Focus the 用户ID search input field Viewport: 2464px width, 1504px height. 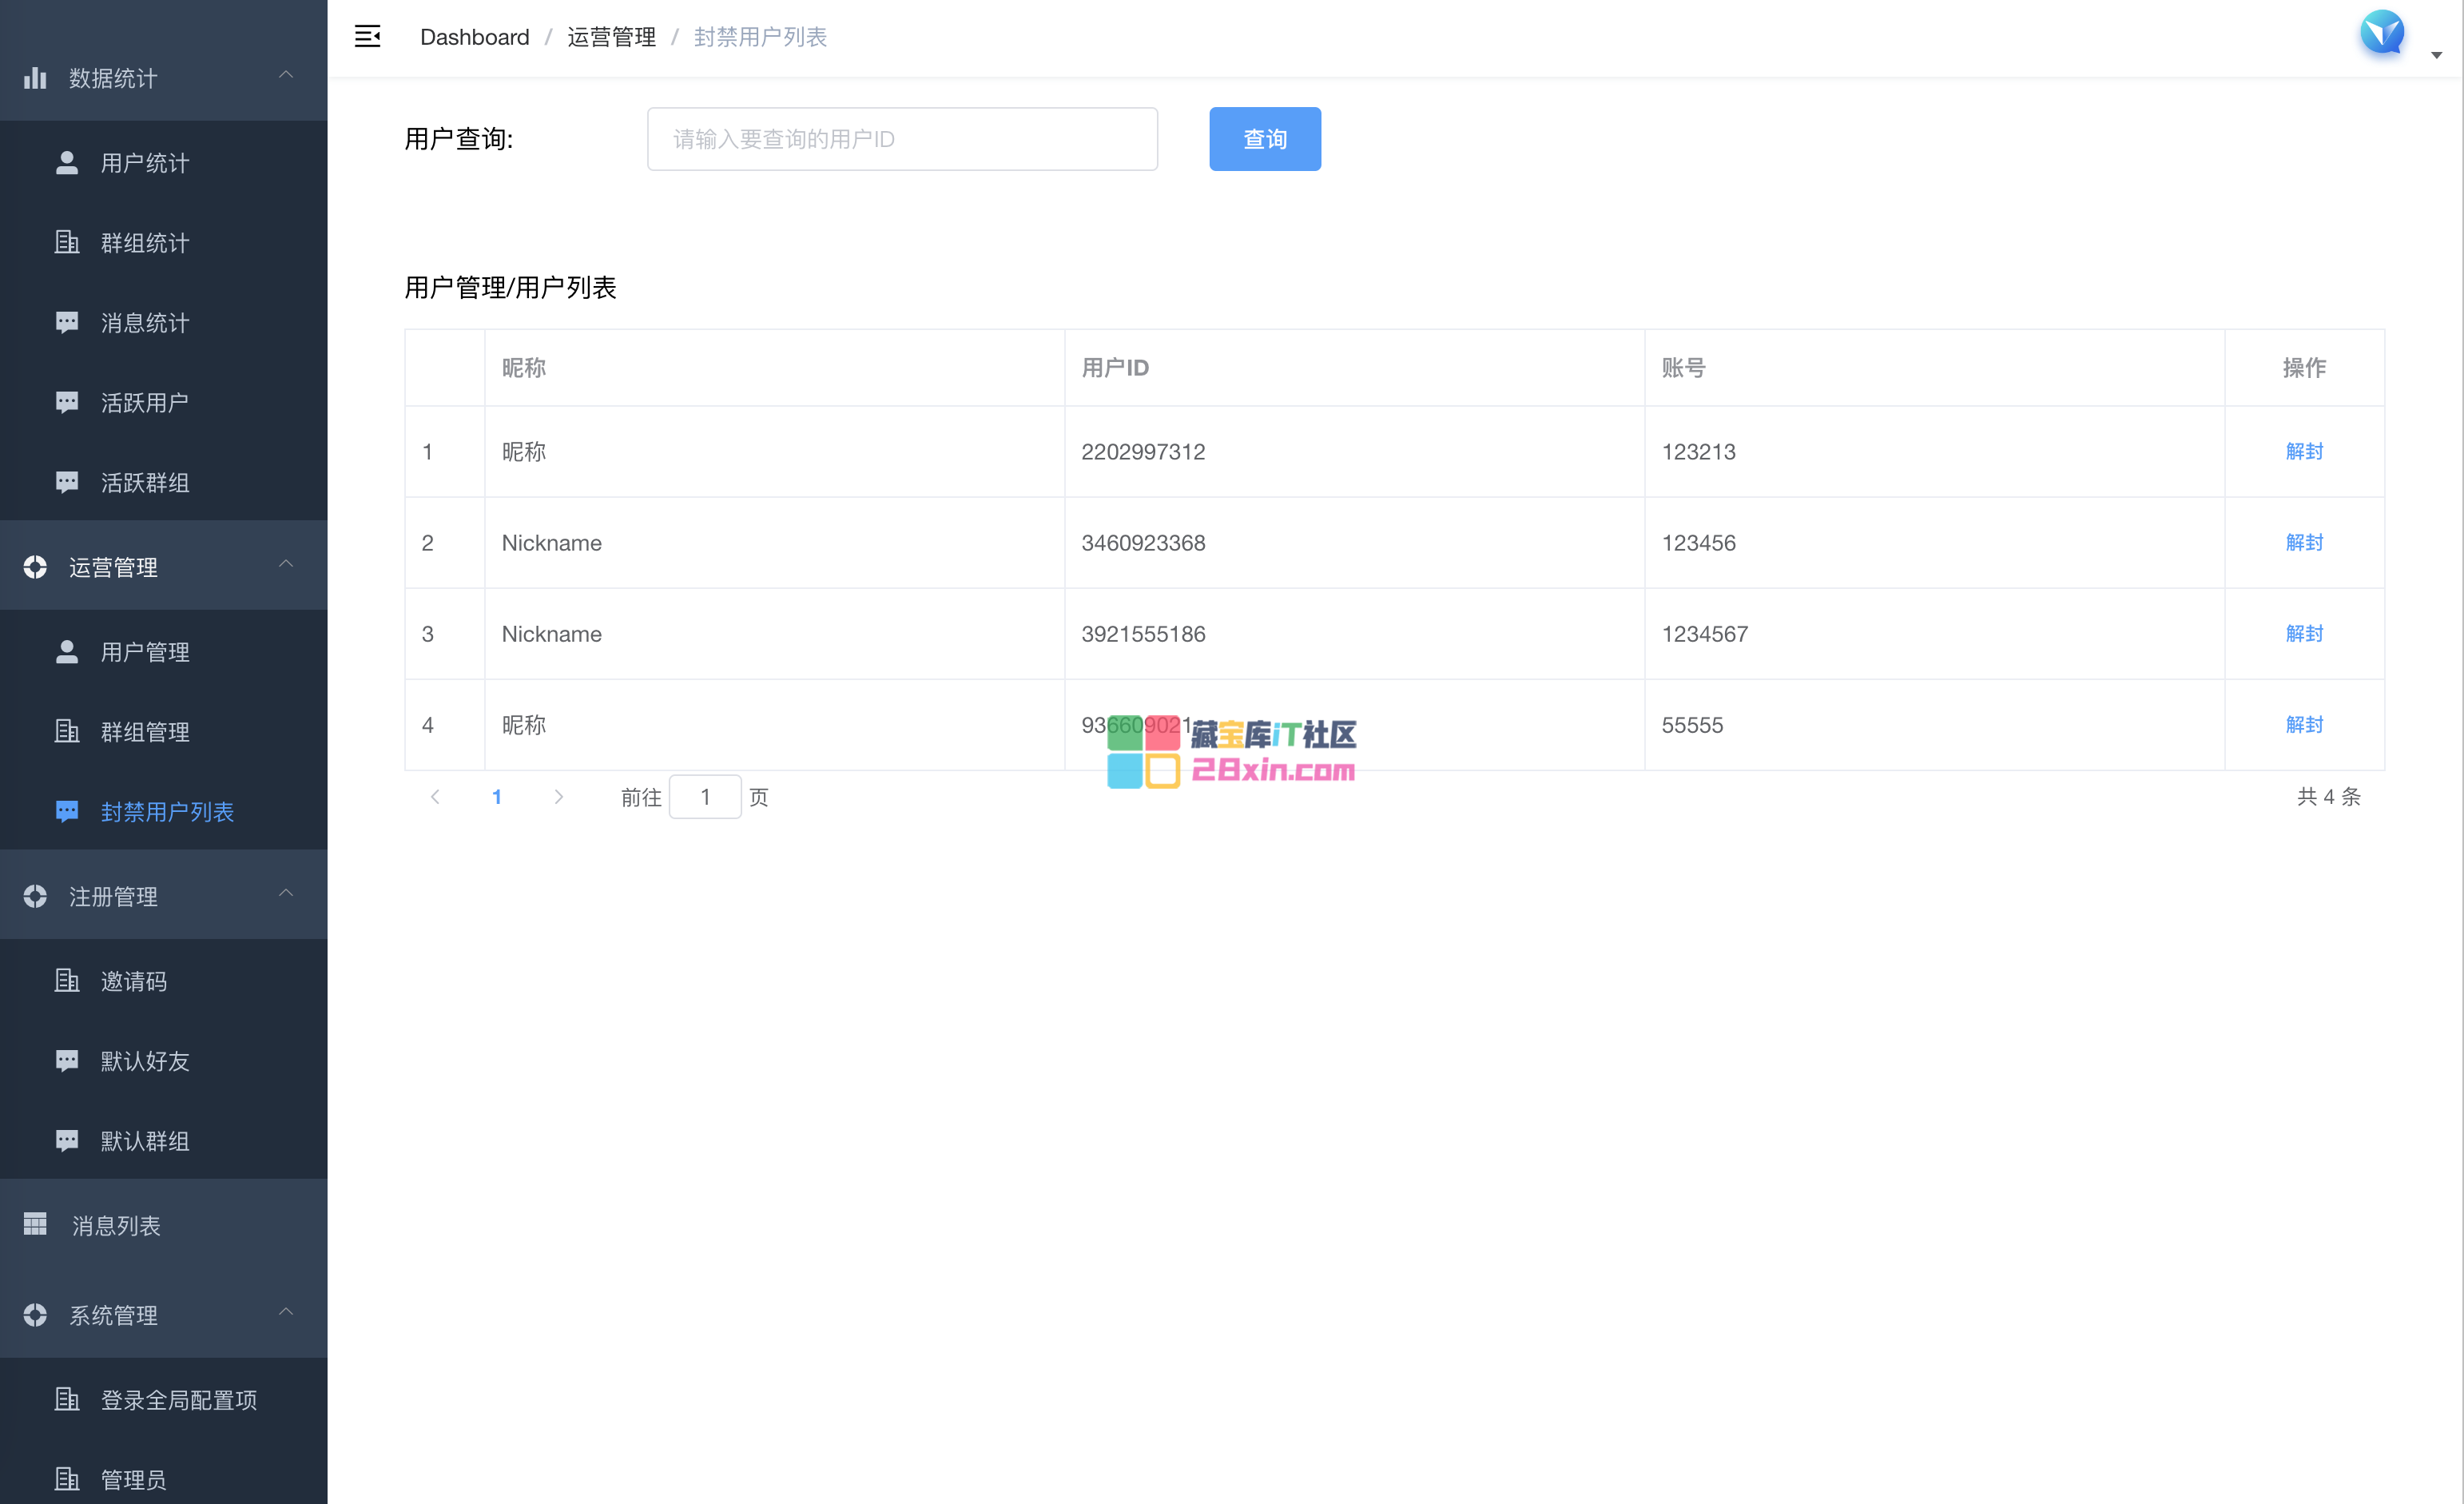901,139
